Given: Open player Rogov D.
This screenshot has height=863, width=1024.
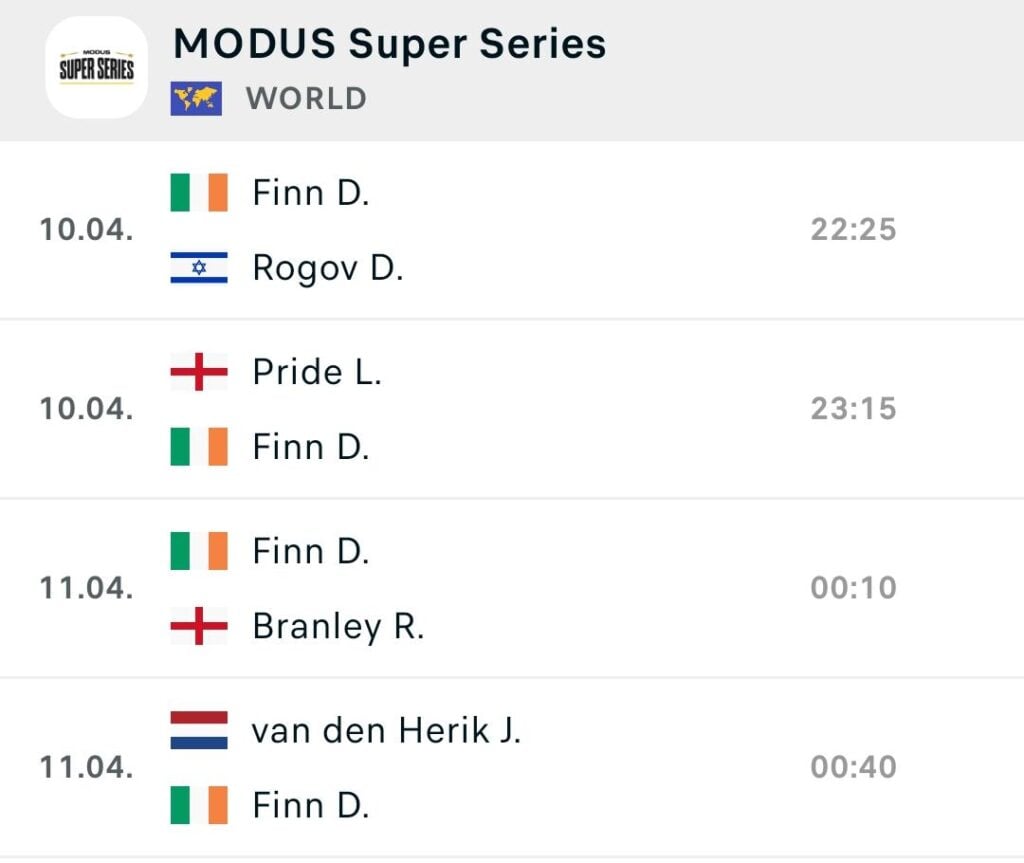Looking at the screenshot, I should point(327,267).
